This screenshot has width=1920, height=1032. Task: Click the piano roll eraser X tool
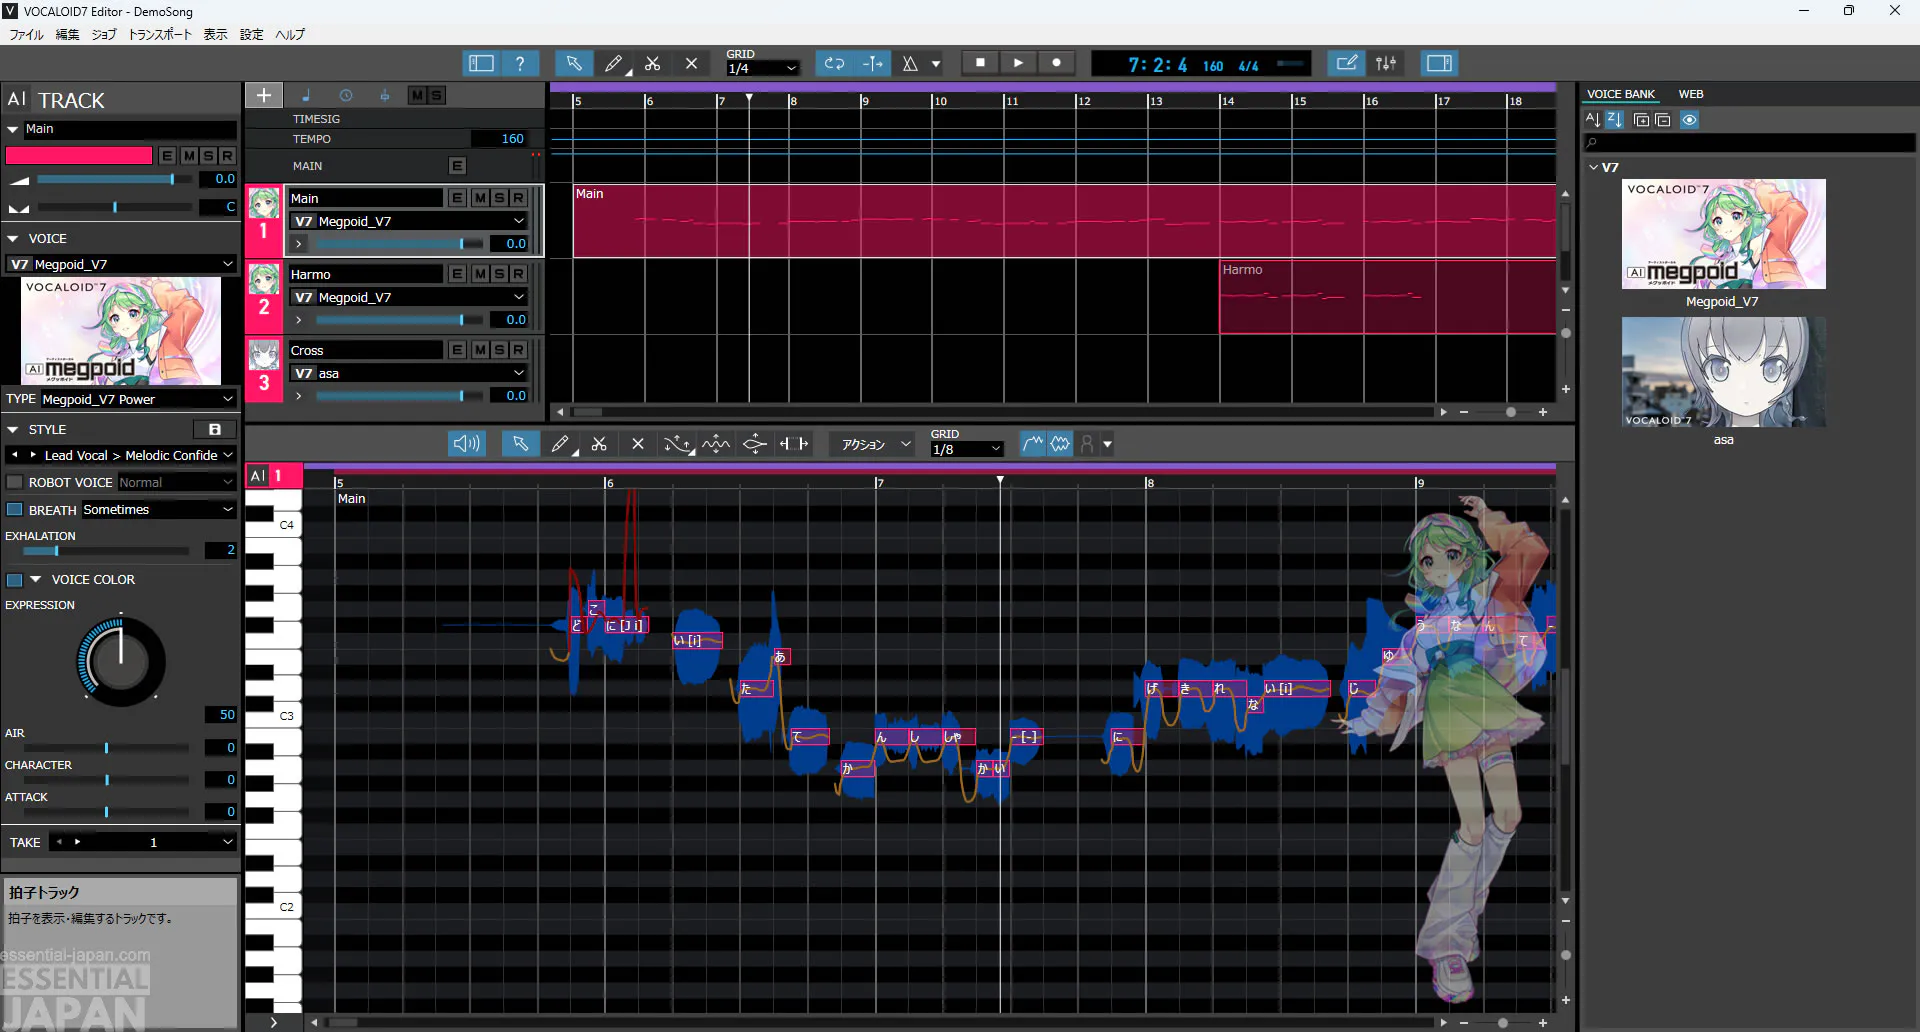pyautogui.click(x=638, y=444)
